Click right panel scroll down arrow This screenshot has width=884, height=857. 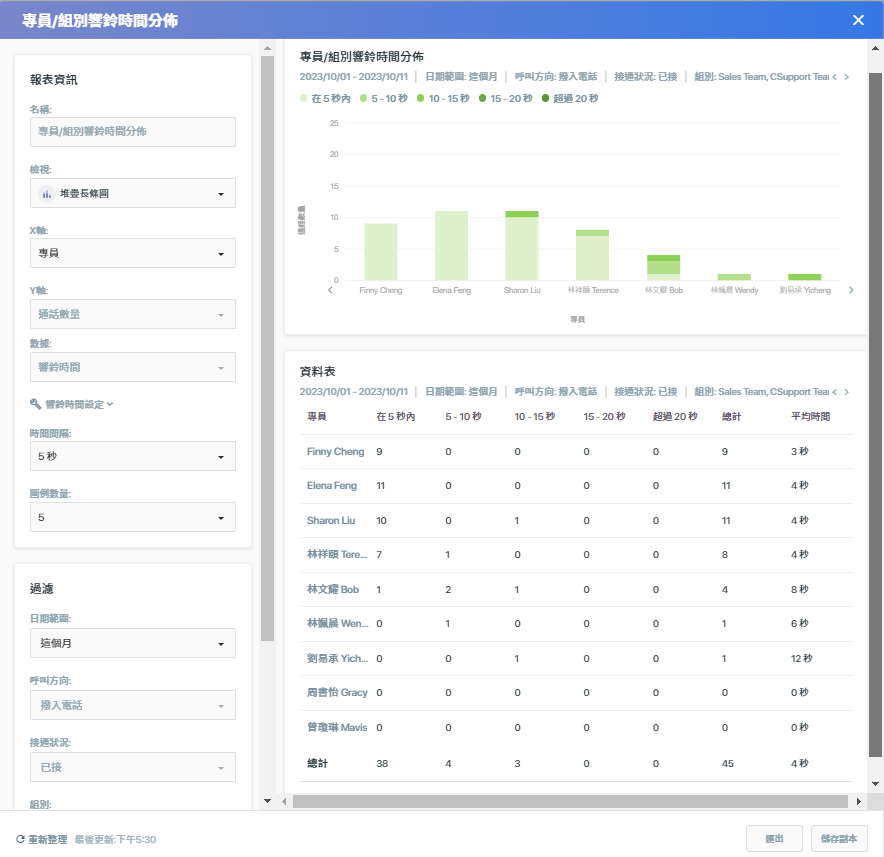click(875, 784)
